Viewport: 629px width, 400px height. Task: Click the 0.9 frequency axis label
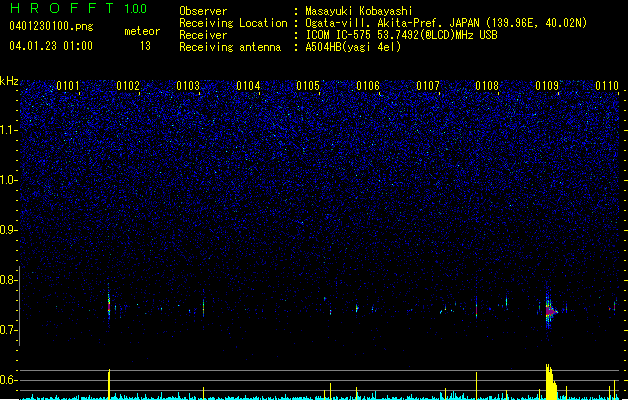point(8,230)
